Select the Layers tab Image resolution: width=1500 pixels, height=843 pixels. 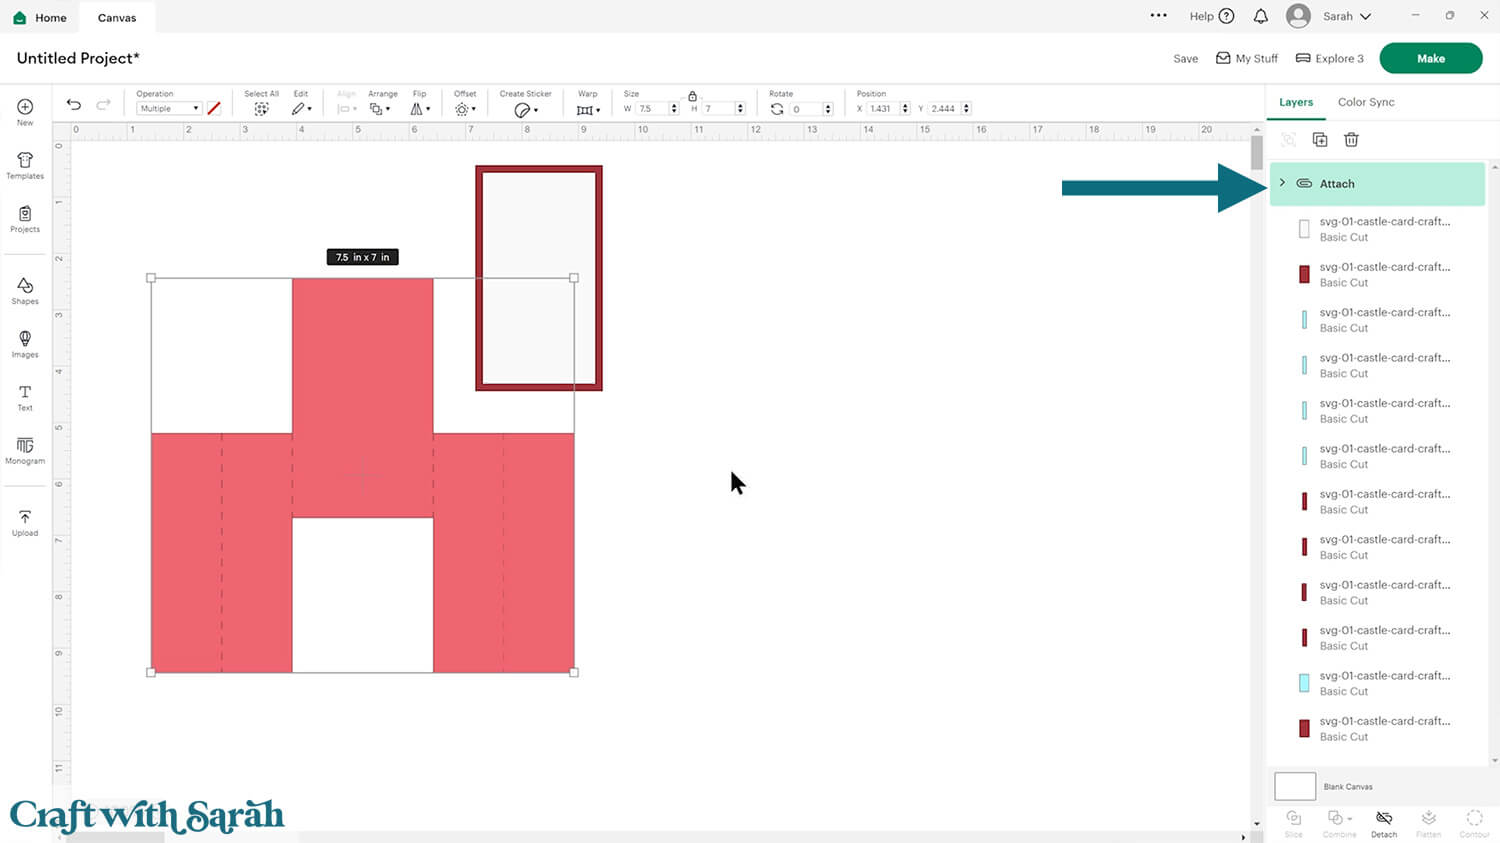tap(1296, 102)
